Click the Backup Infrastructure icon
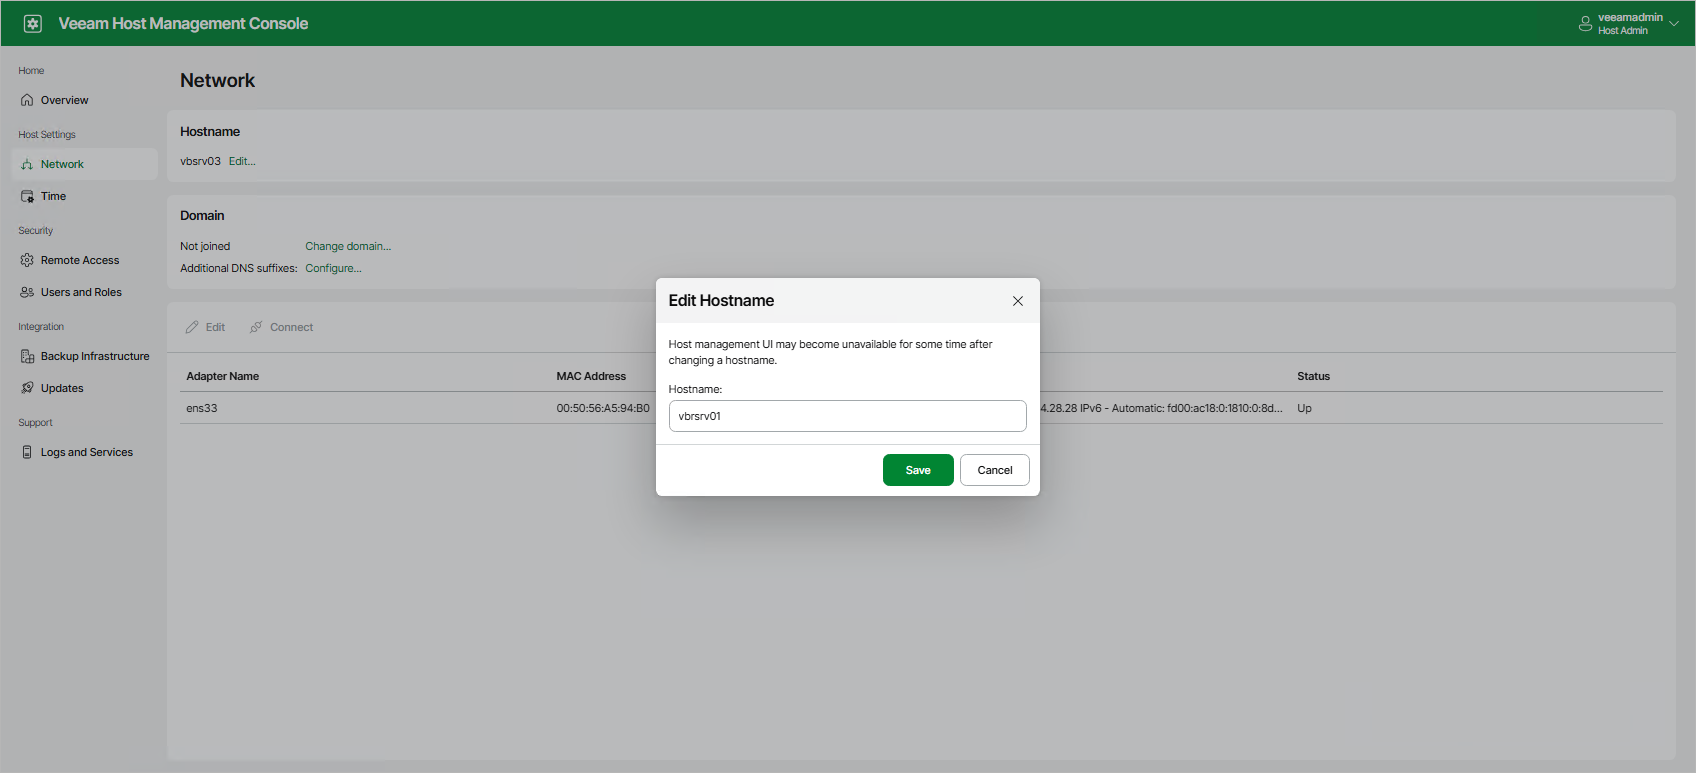1696x773 pixels. [x=27, y=356]
